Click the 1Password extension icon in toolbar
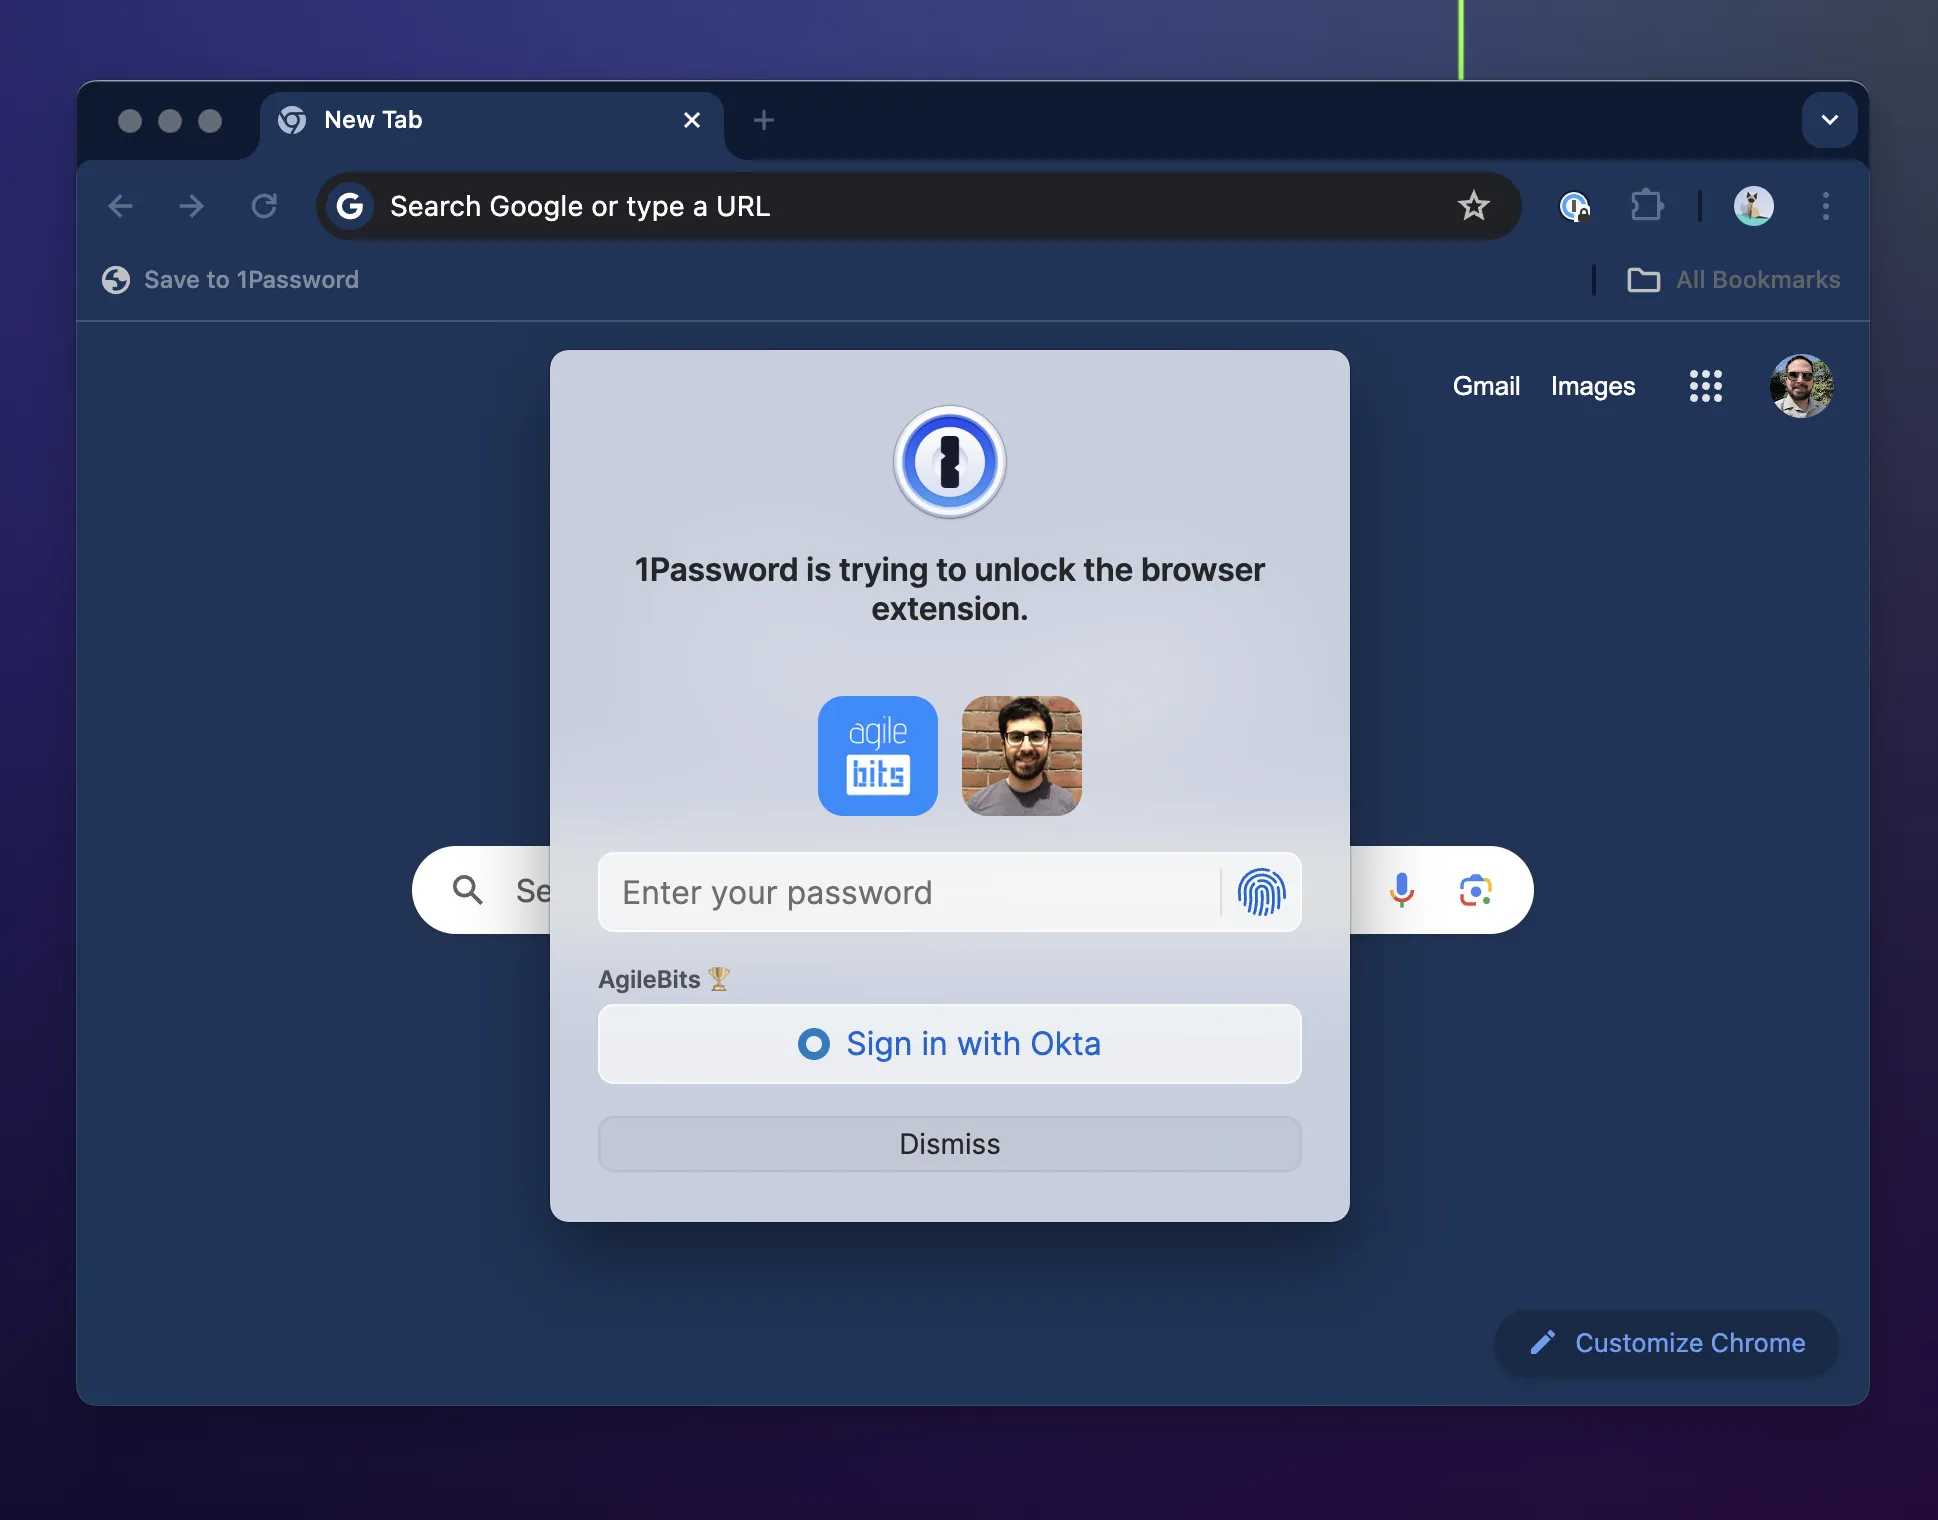The image size is (1938, 1520). (x=1575, y=207)
